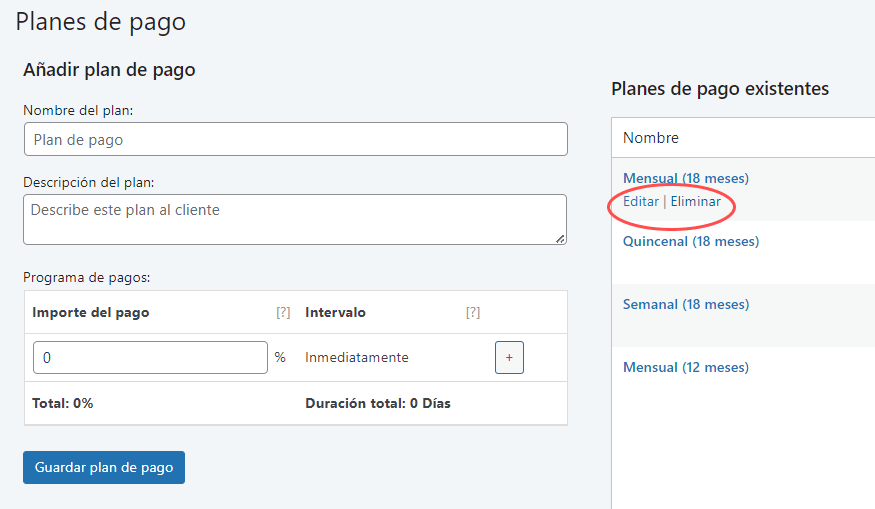Click the Nombre del plan label
The width and height of the screenshot is (875, 509).
[x=78, y=110]
